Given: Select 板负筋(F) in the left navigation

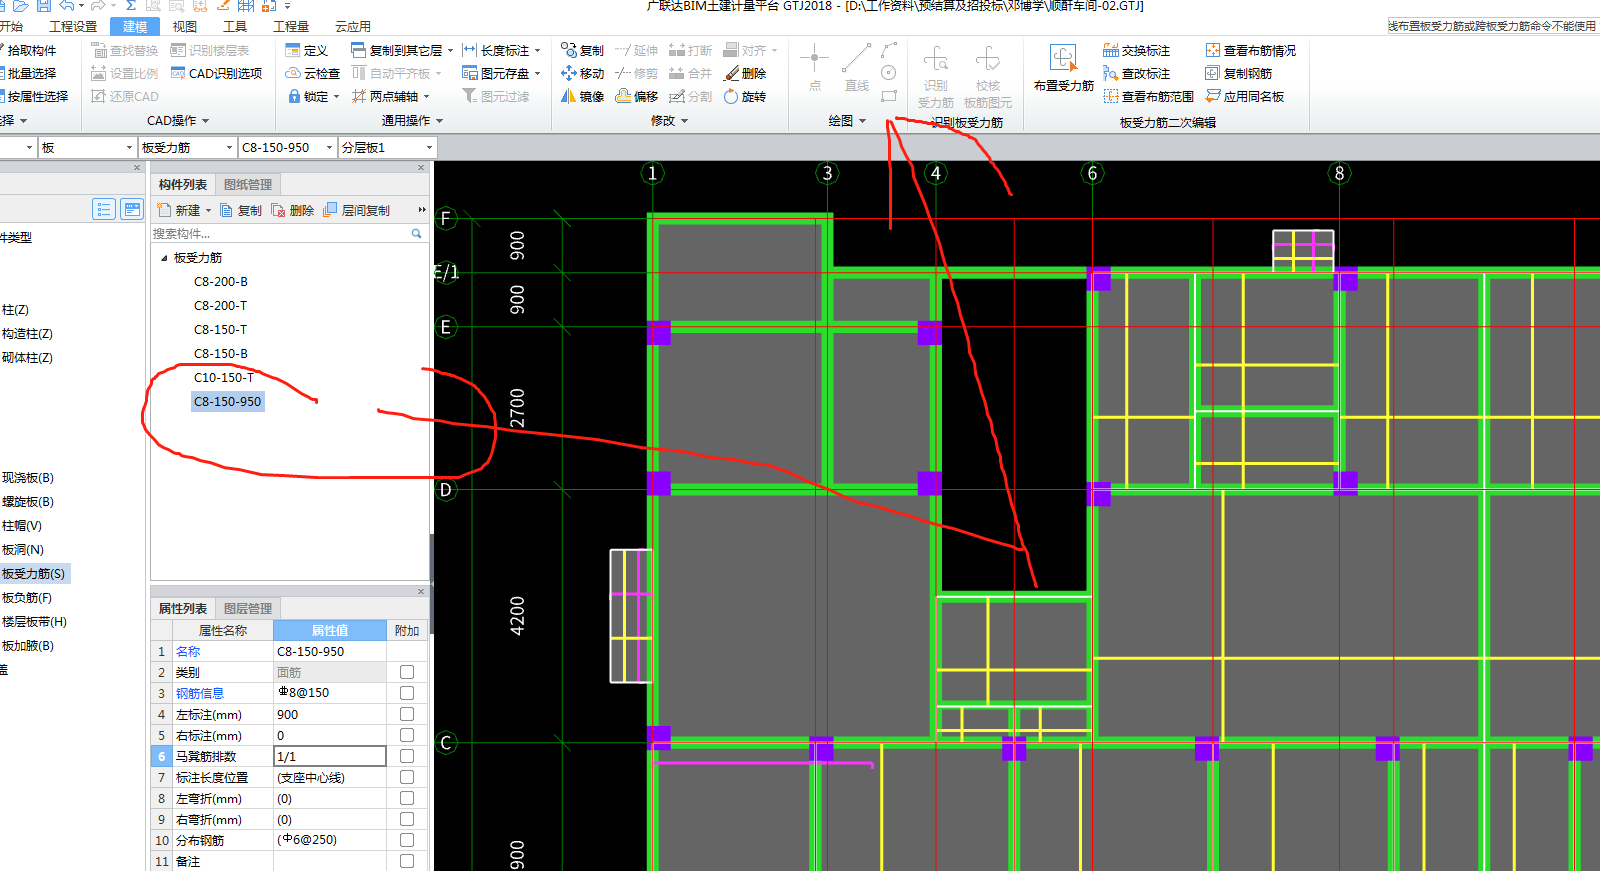Looking at the screenshot, I should point(27,597).
